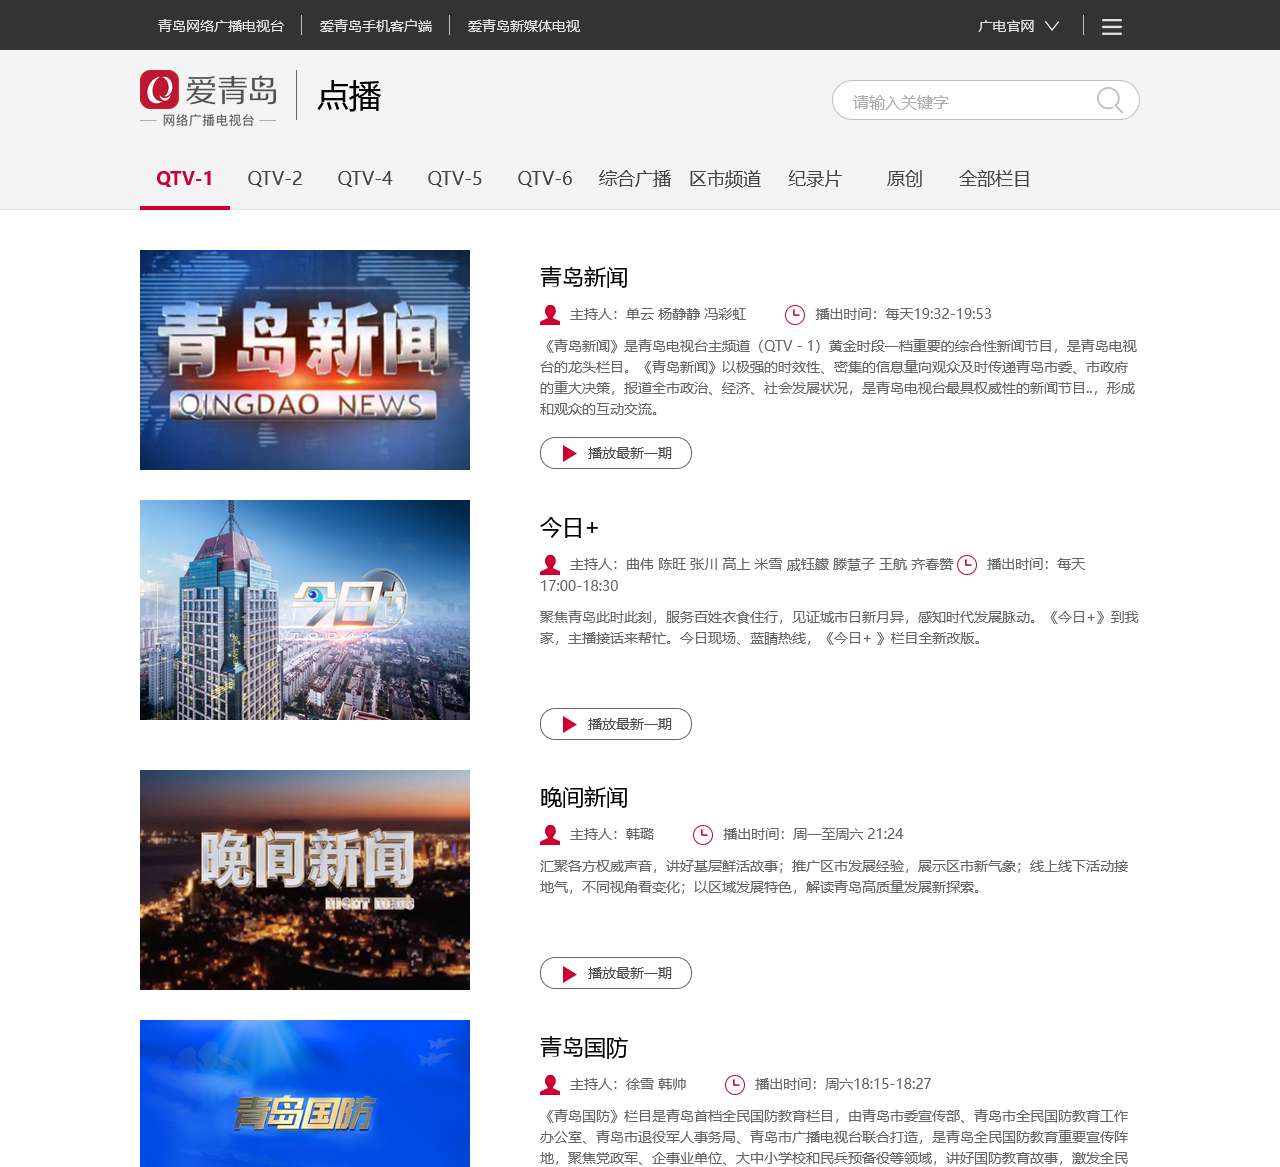This screenshot has width=1280, height=1167.
Task: Open the 爱青岛新媒体电视 link
Action: tap(524, 26)
